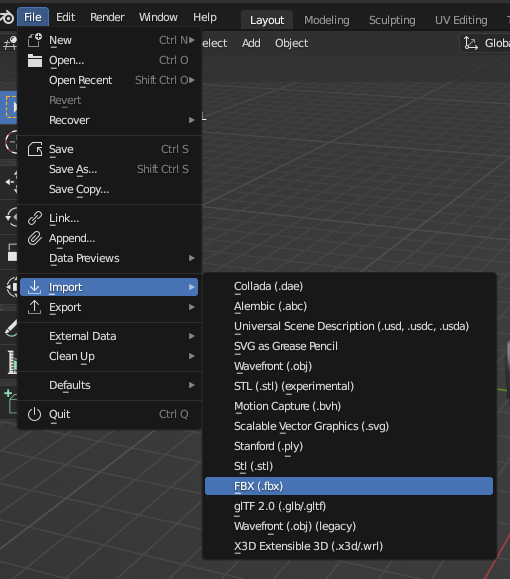This screenshot has height=579, width=510.
Task: Open the viewport Object menu
Action: (291, 43)
